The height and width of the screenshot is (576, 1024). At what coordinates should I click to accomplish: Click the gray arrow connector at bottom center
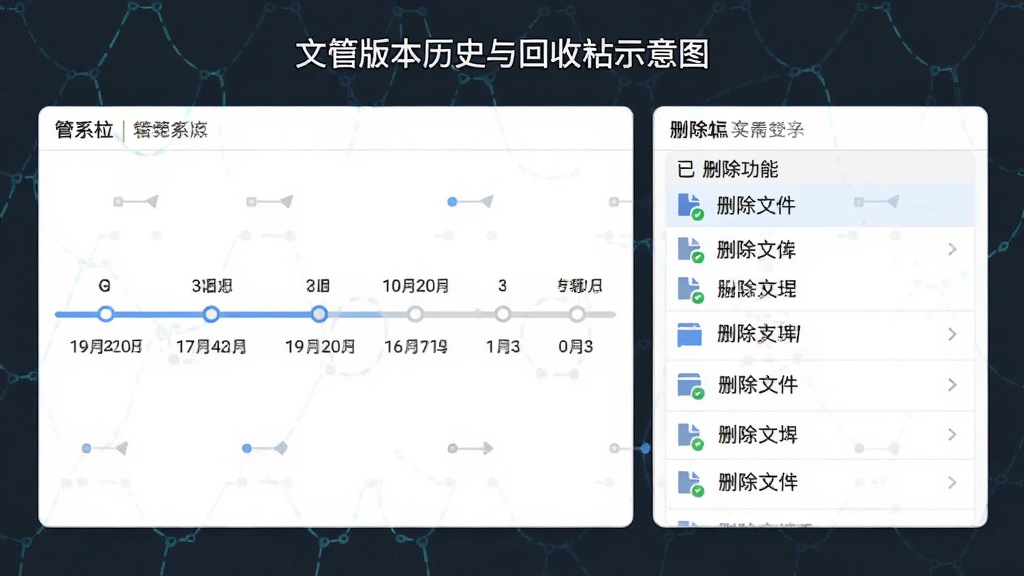pyautogui.click(x=470, y=448)
